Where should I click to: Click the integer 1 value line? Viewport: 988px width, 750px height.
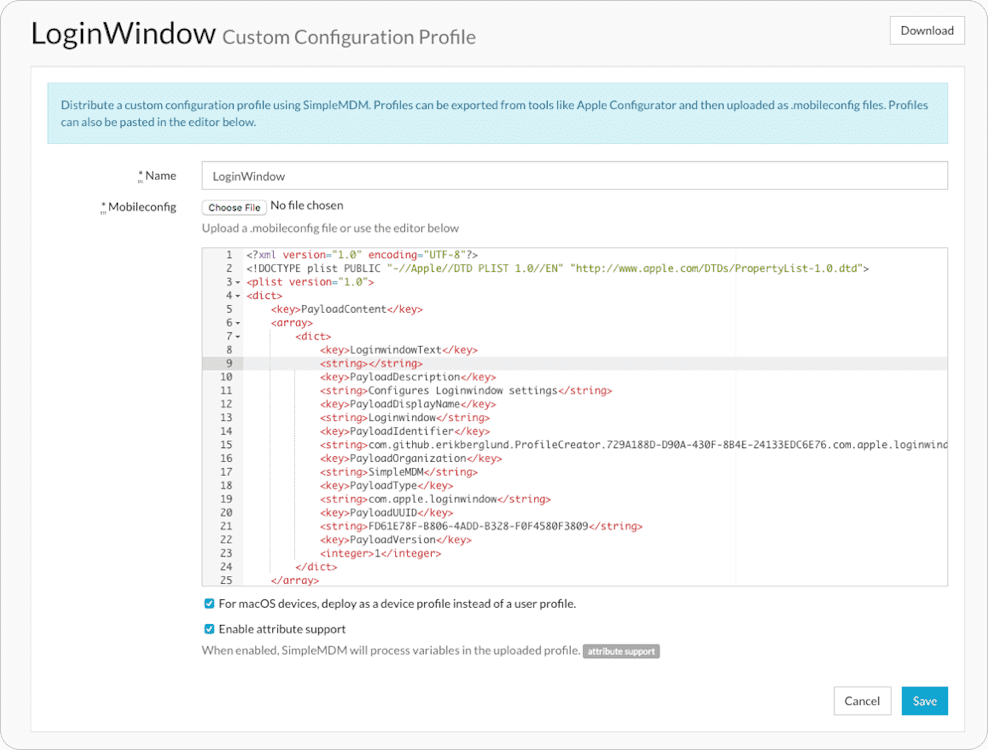380,553
